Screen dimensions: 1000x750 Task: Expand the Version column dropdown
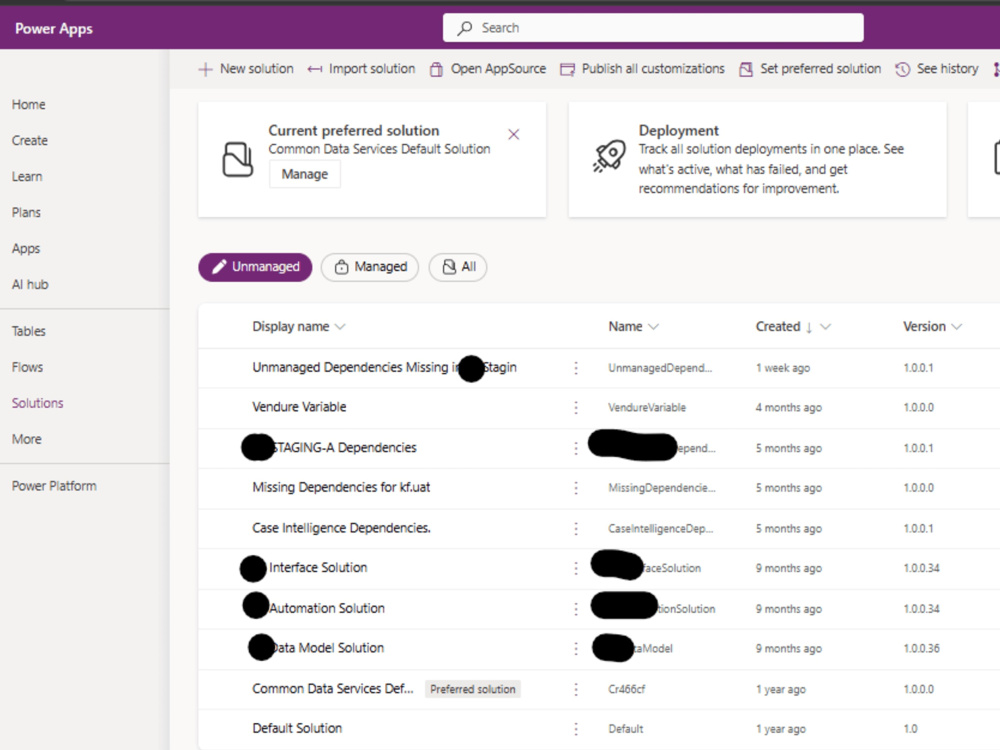[x=956, y=327]
